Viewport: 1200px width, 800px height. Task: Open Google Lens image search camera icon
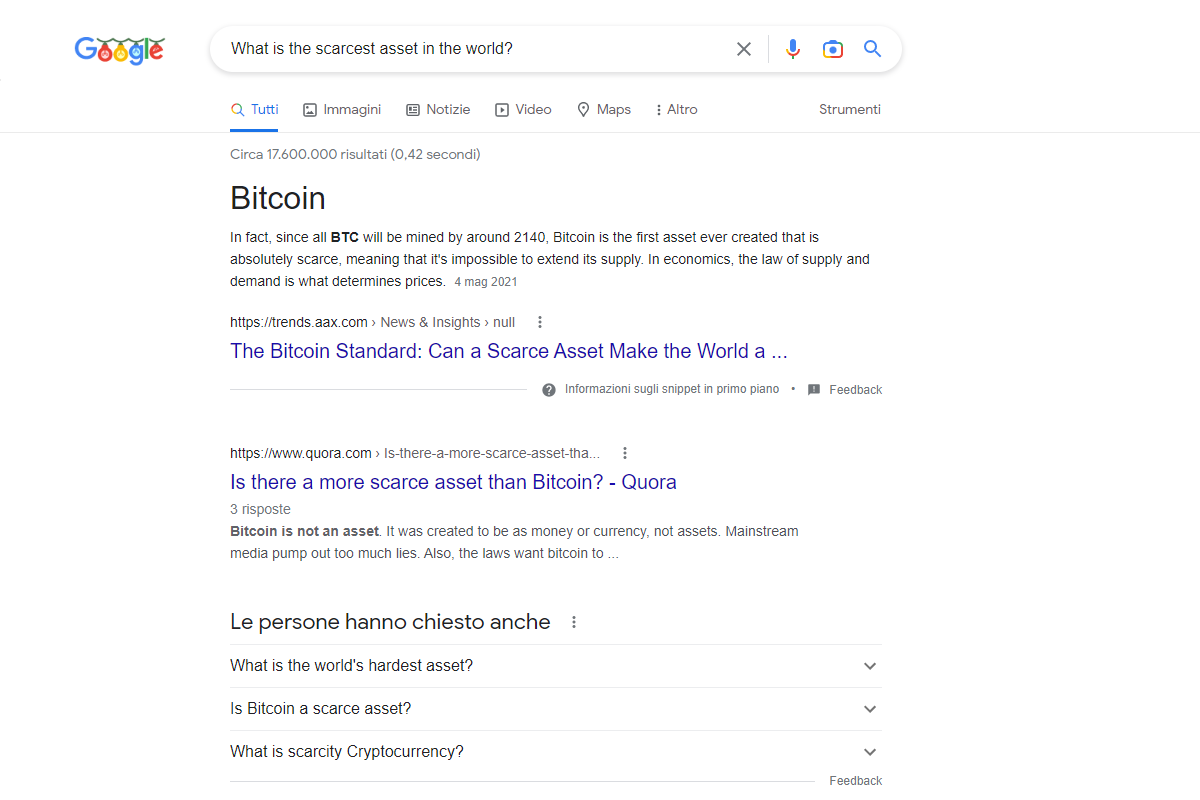pyautogui.click(x=833, y=48)
